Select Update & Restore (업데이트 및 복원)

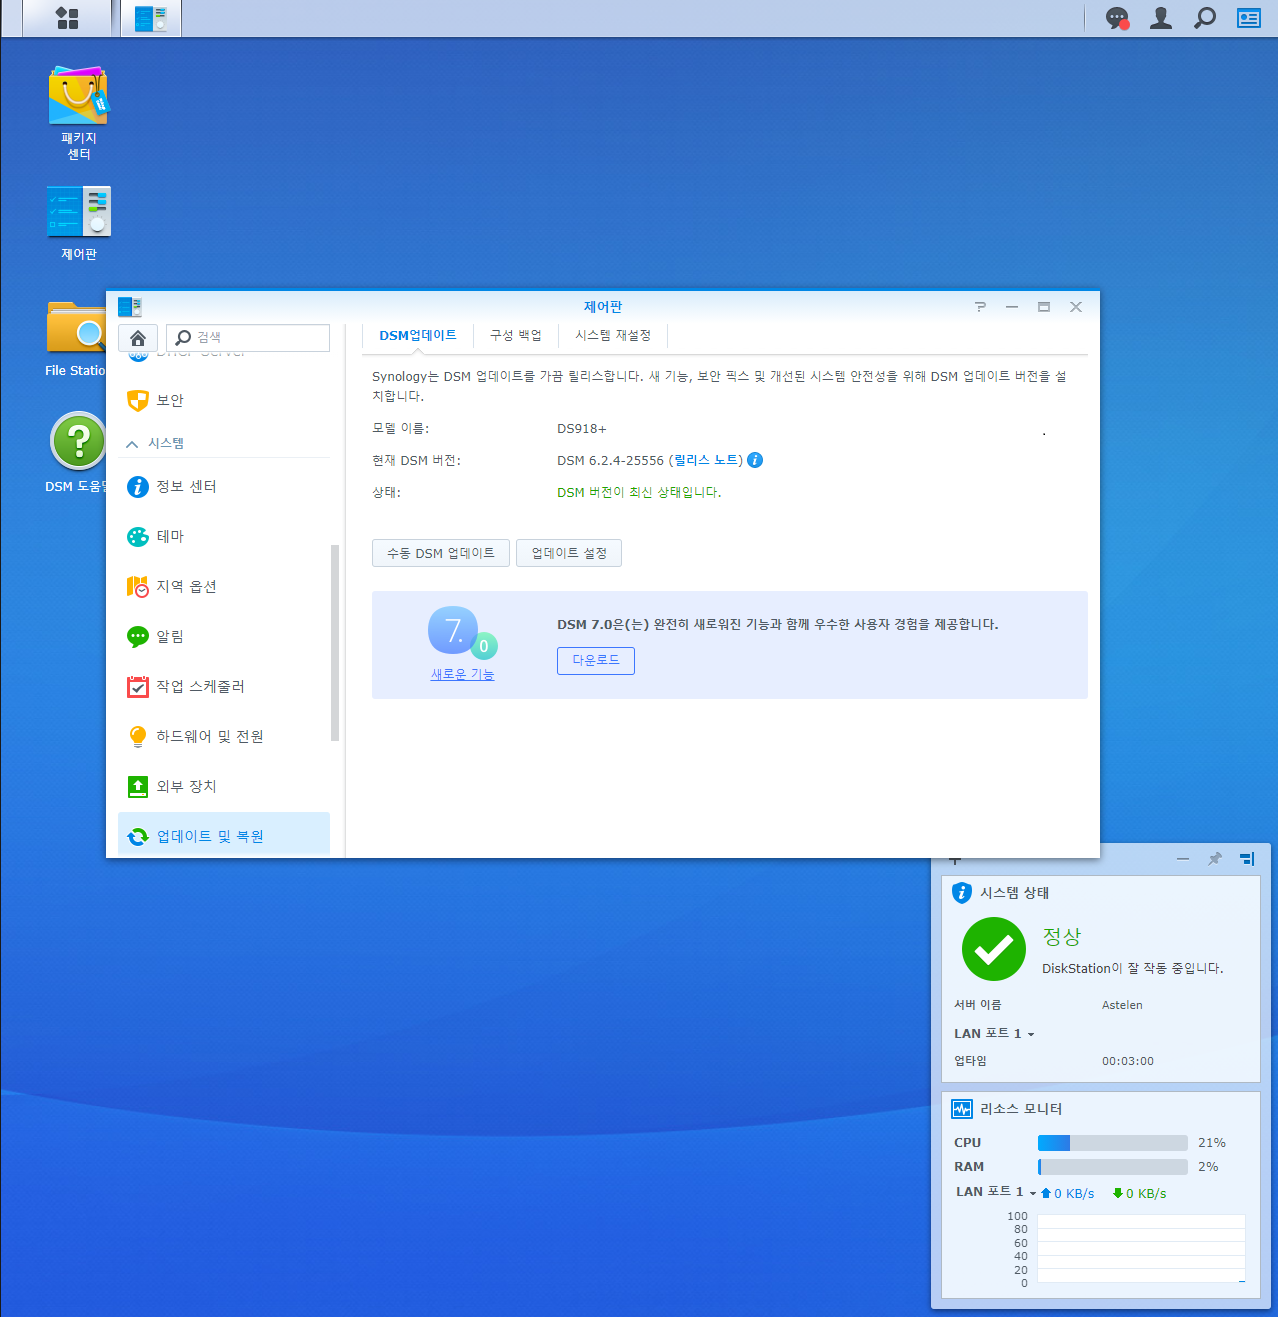tap(224, 836)
